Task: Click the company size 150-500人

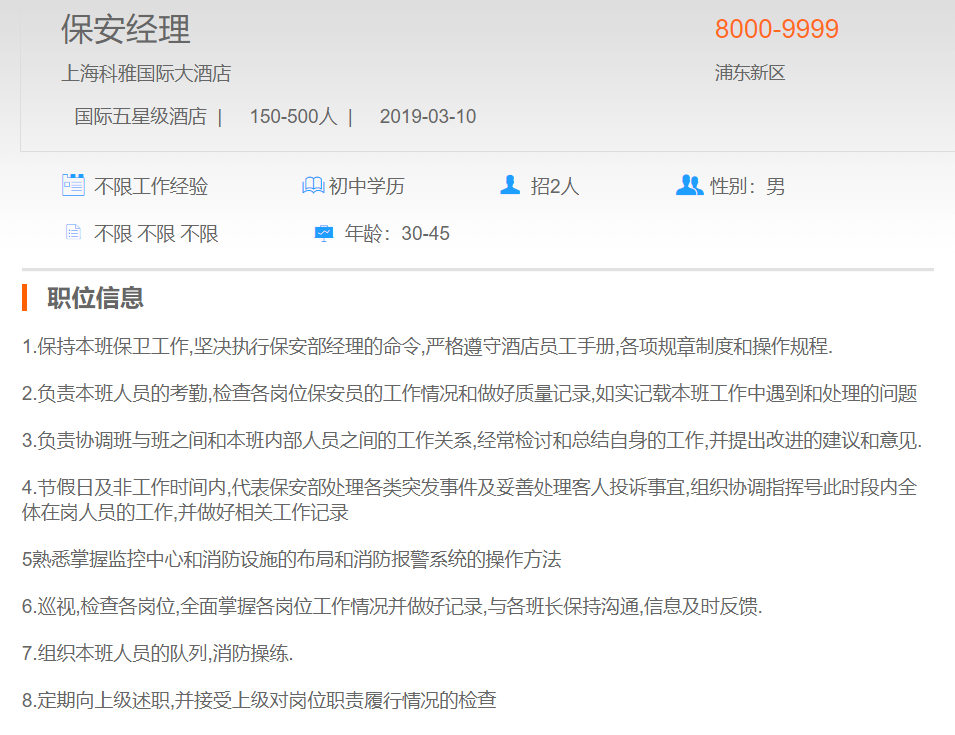Action: pos(293,117)
